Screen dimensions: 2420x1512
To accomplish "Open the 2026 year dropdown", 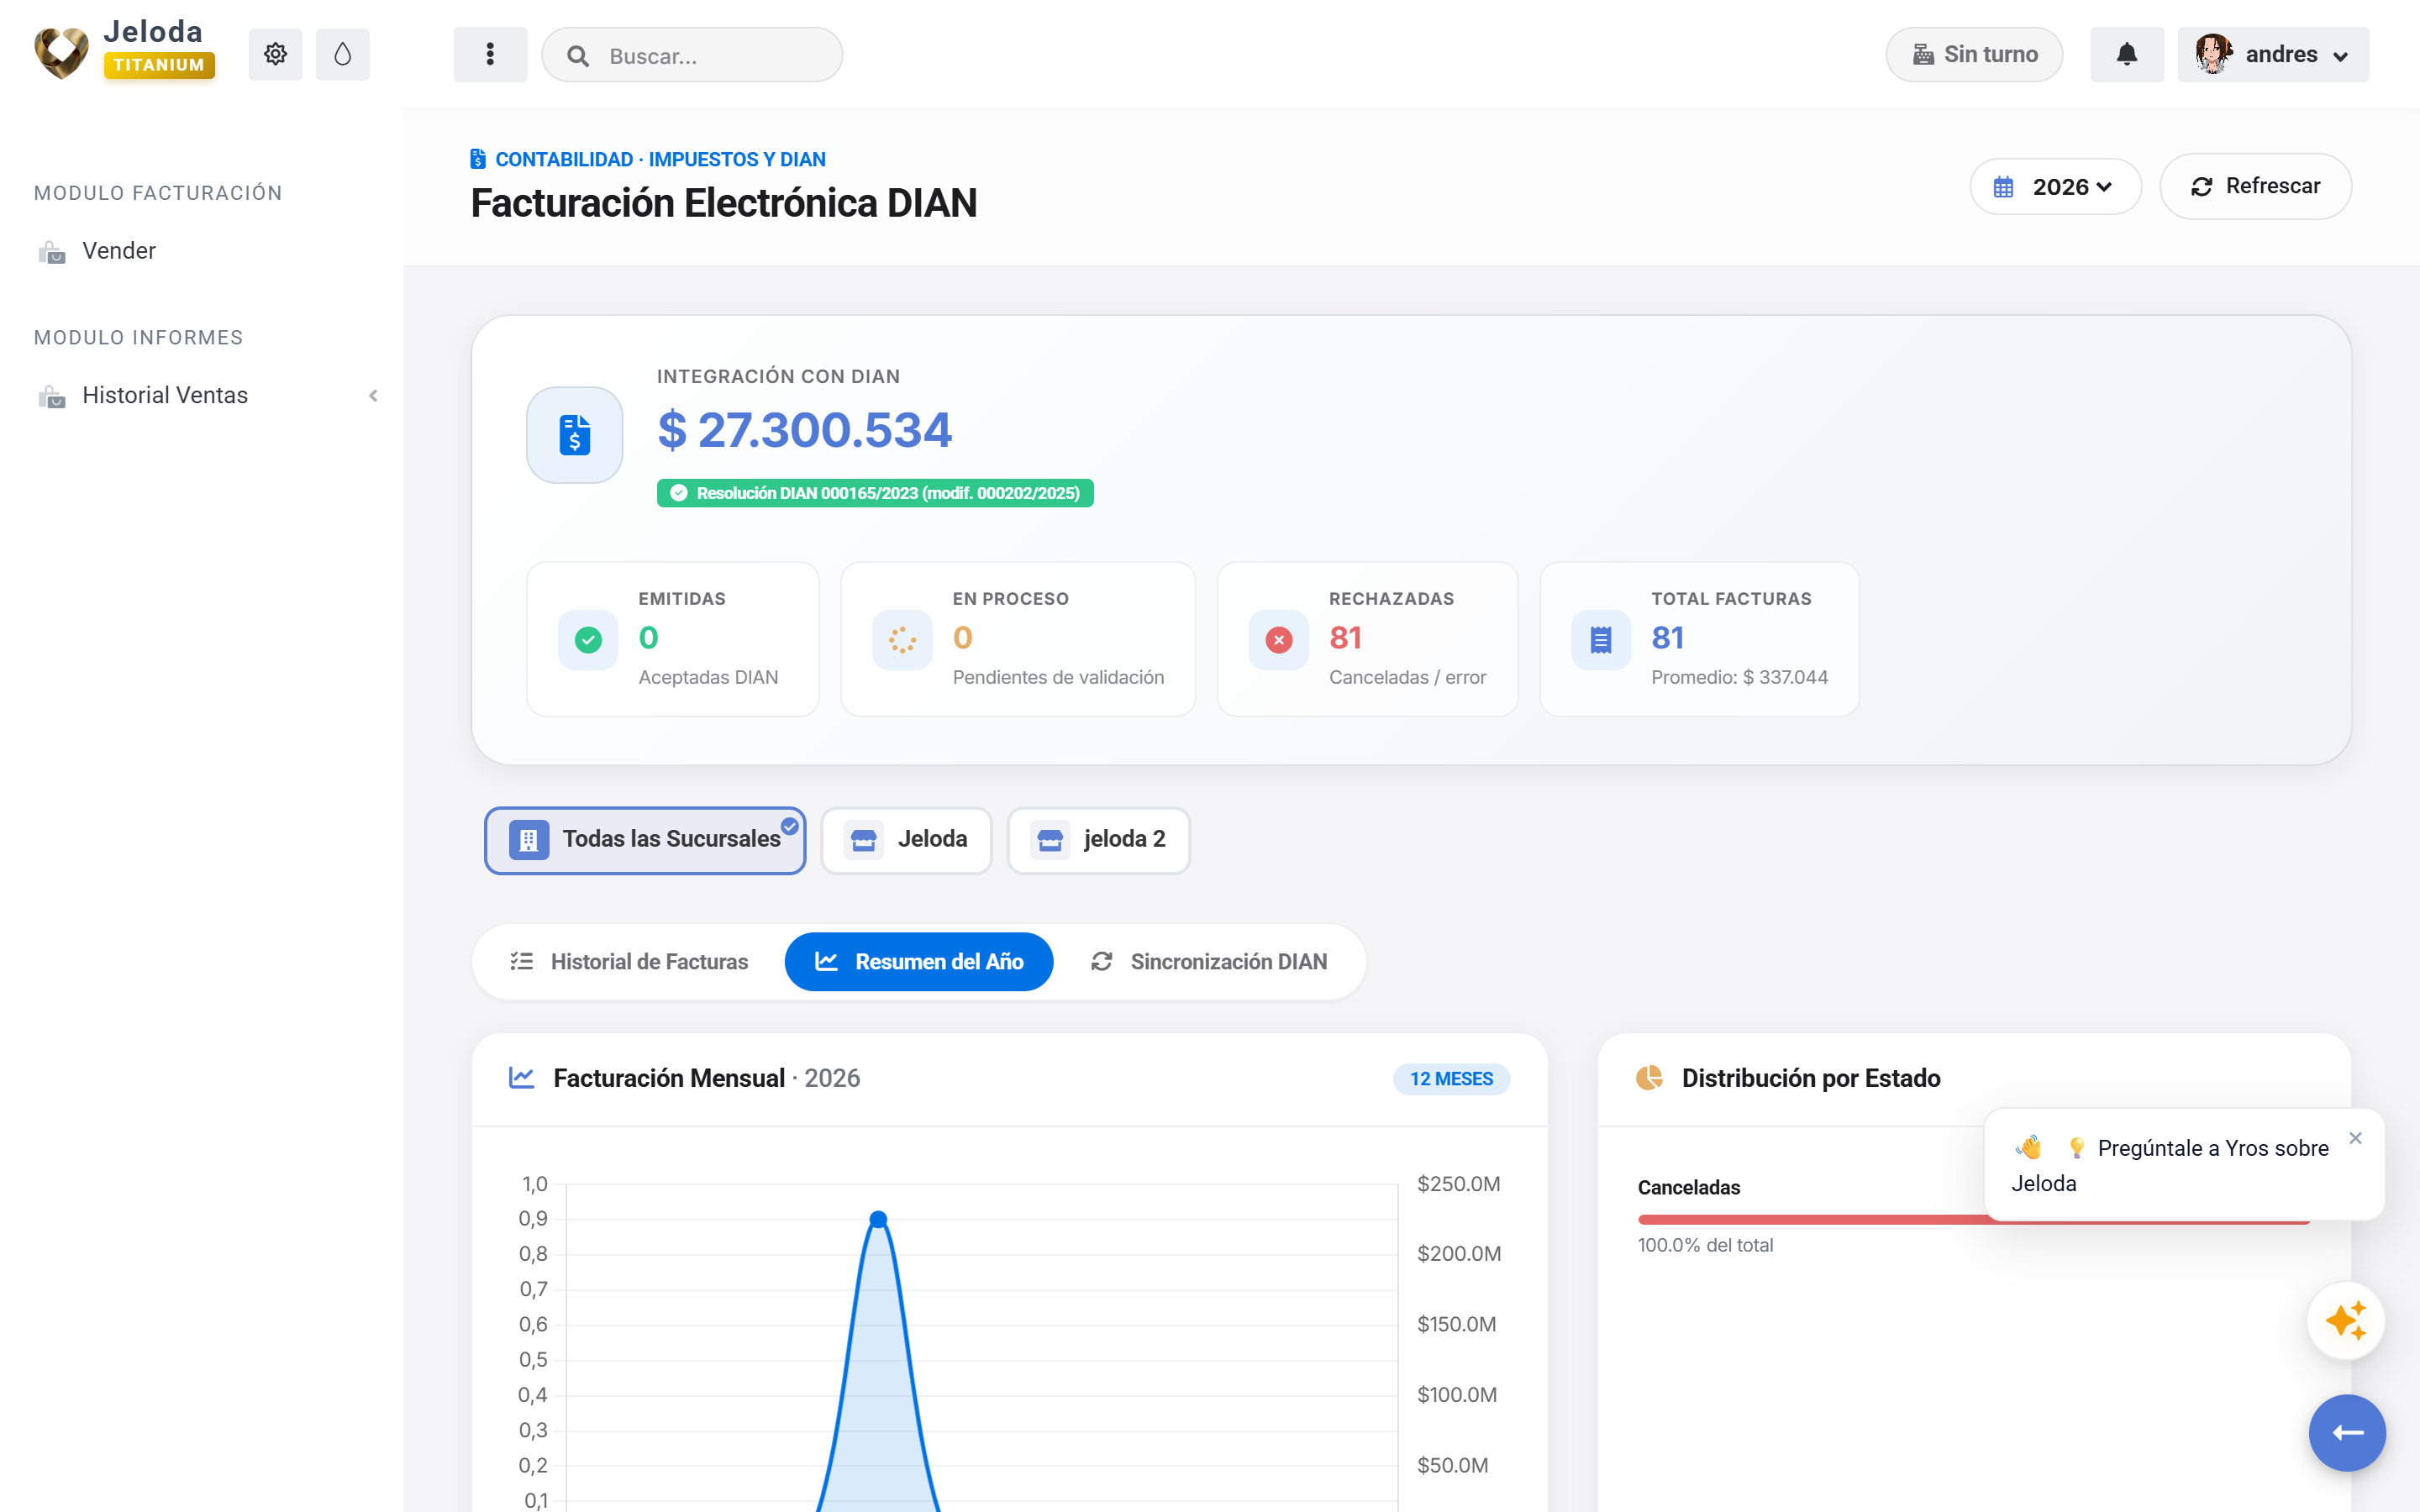I will 2055,187.
